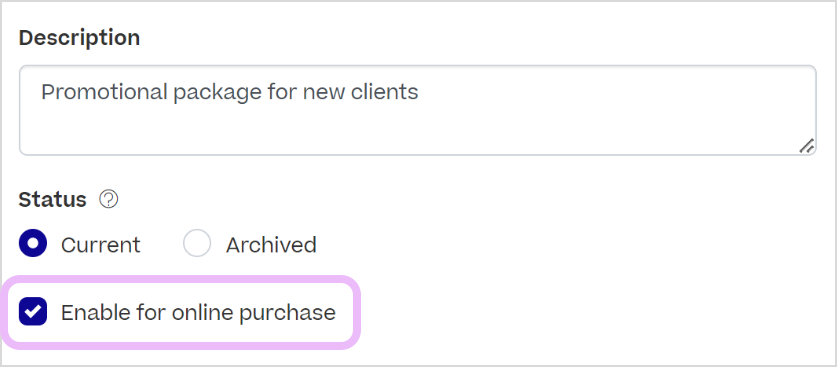This screenshot has height=367, width=837.
Task: Click the white checkmark in the checkbox
Action: 33,312
